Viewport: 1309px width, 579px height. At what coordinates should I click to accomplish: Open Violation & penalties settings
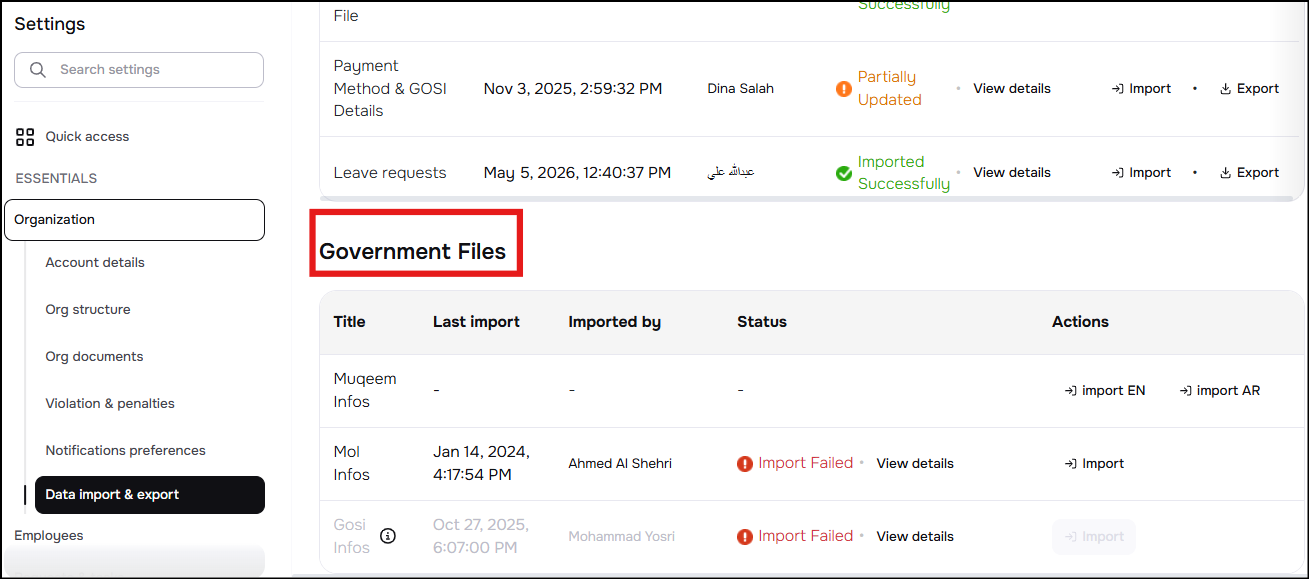[110, 404]
